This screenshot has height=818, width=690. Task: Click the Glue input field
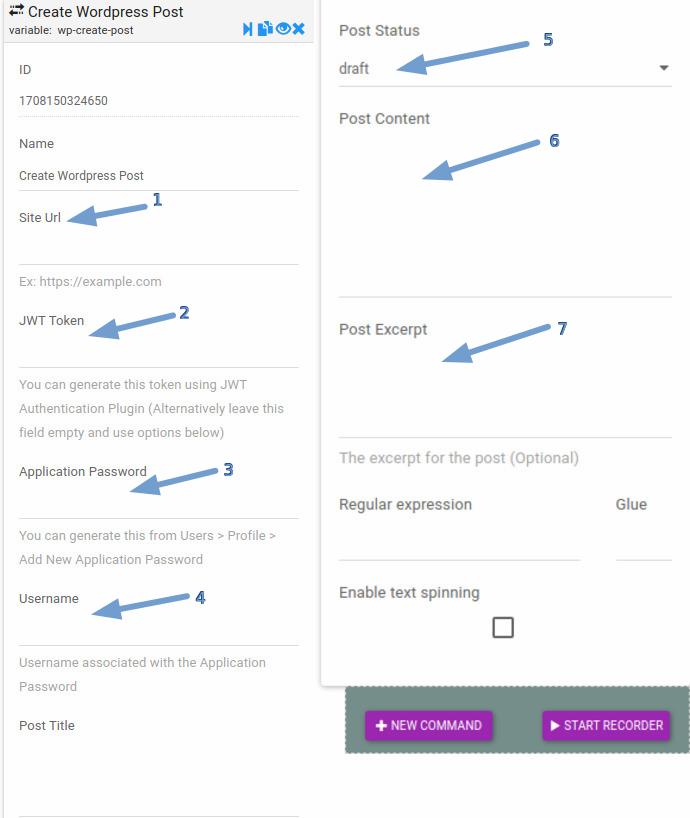point(644,542)
